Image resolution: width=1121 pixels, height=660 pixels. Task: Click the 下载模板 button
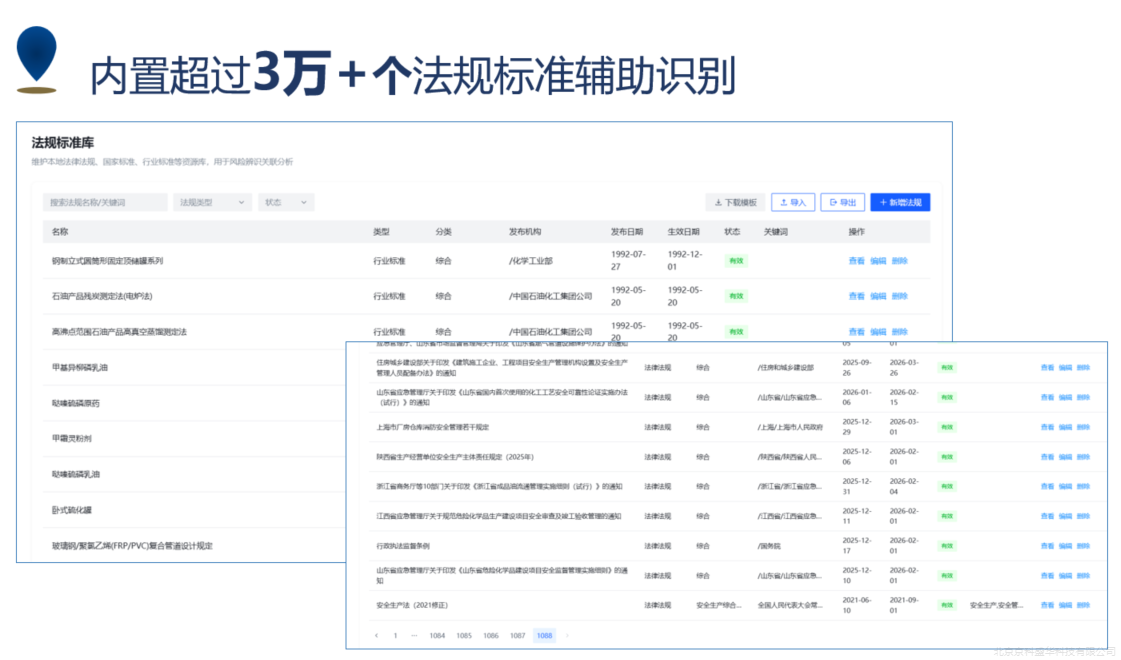[x=736, y=202]
